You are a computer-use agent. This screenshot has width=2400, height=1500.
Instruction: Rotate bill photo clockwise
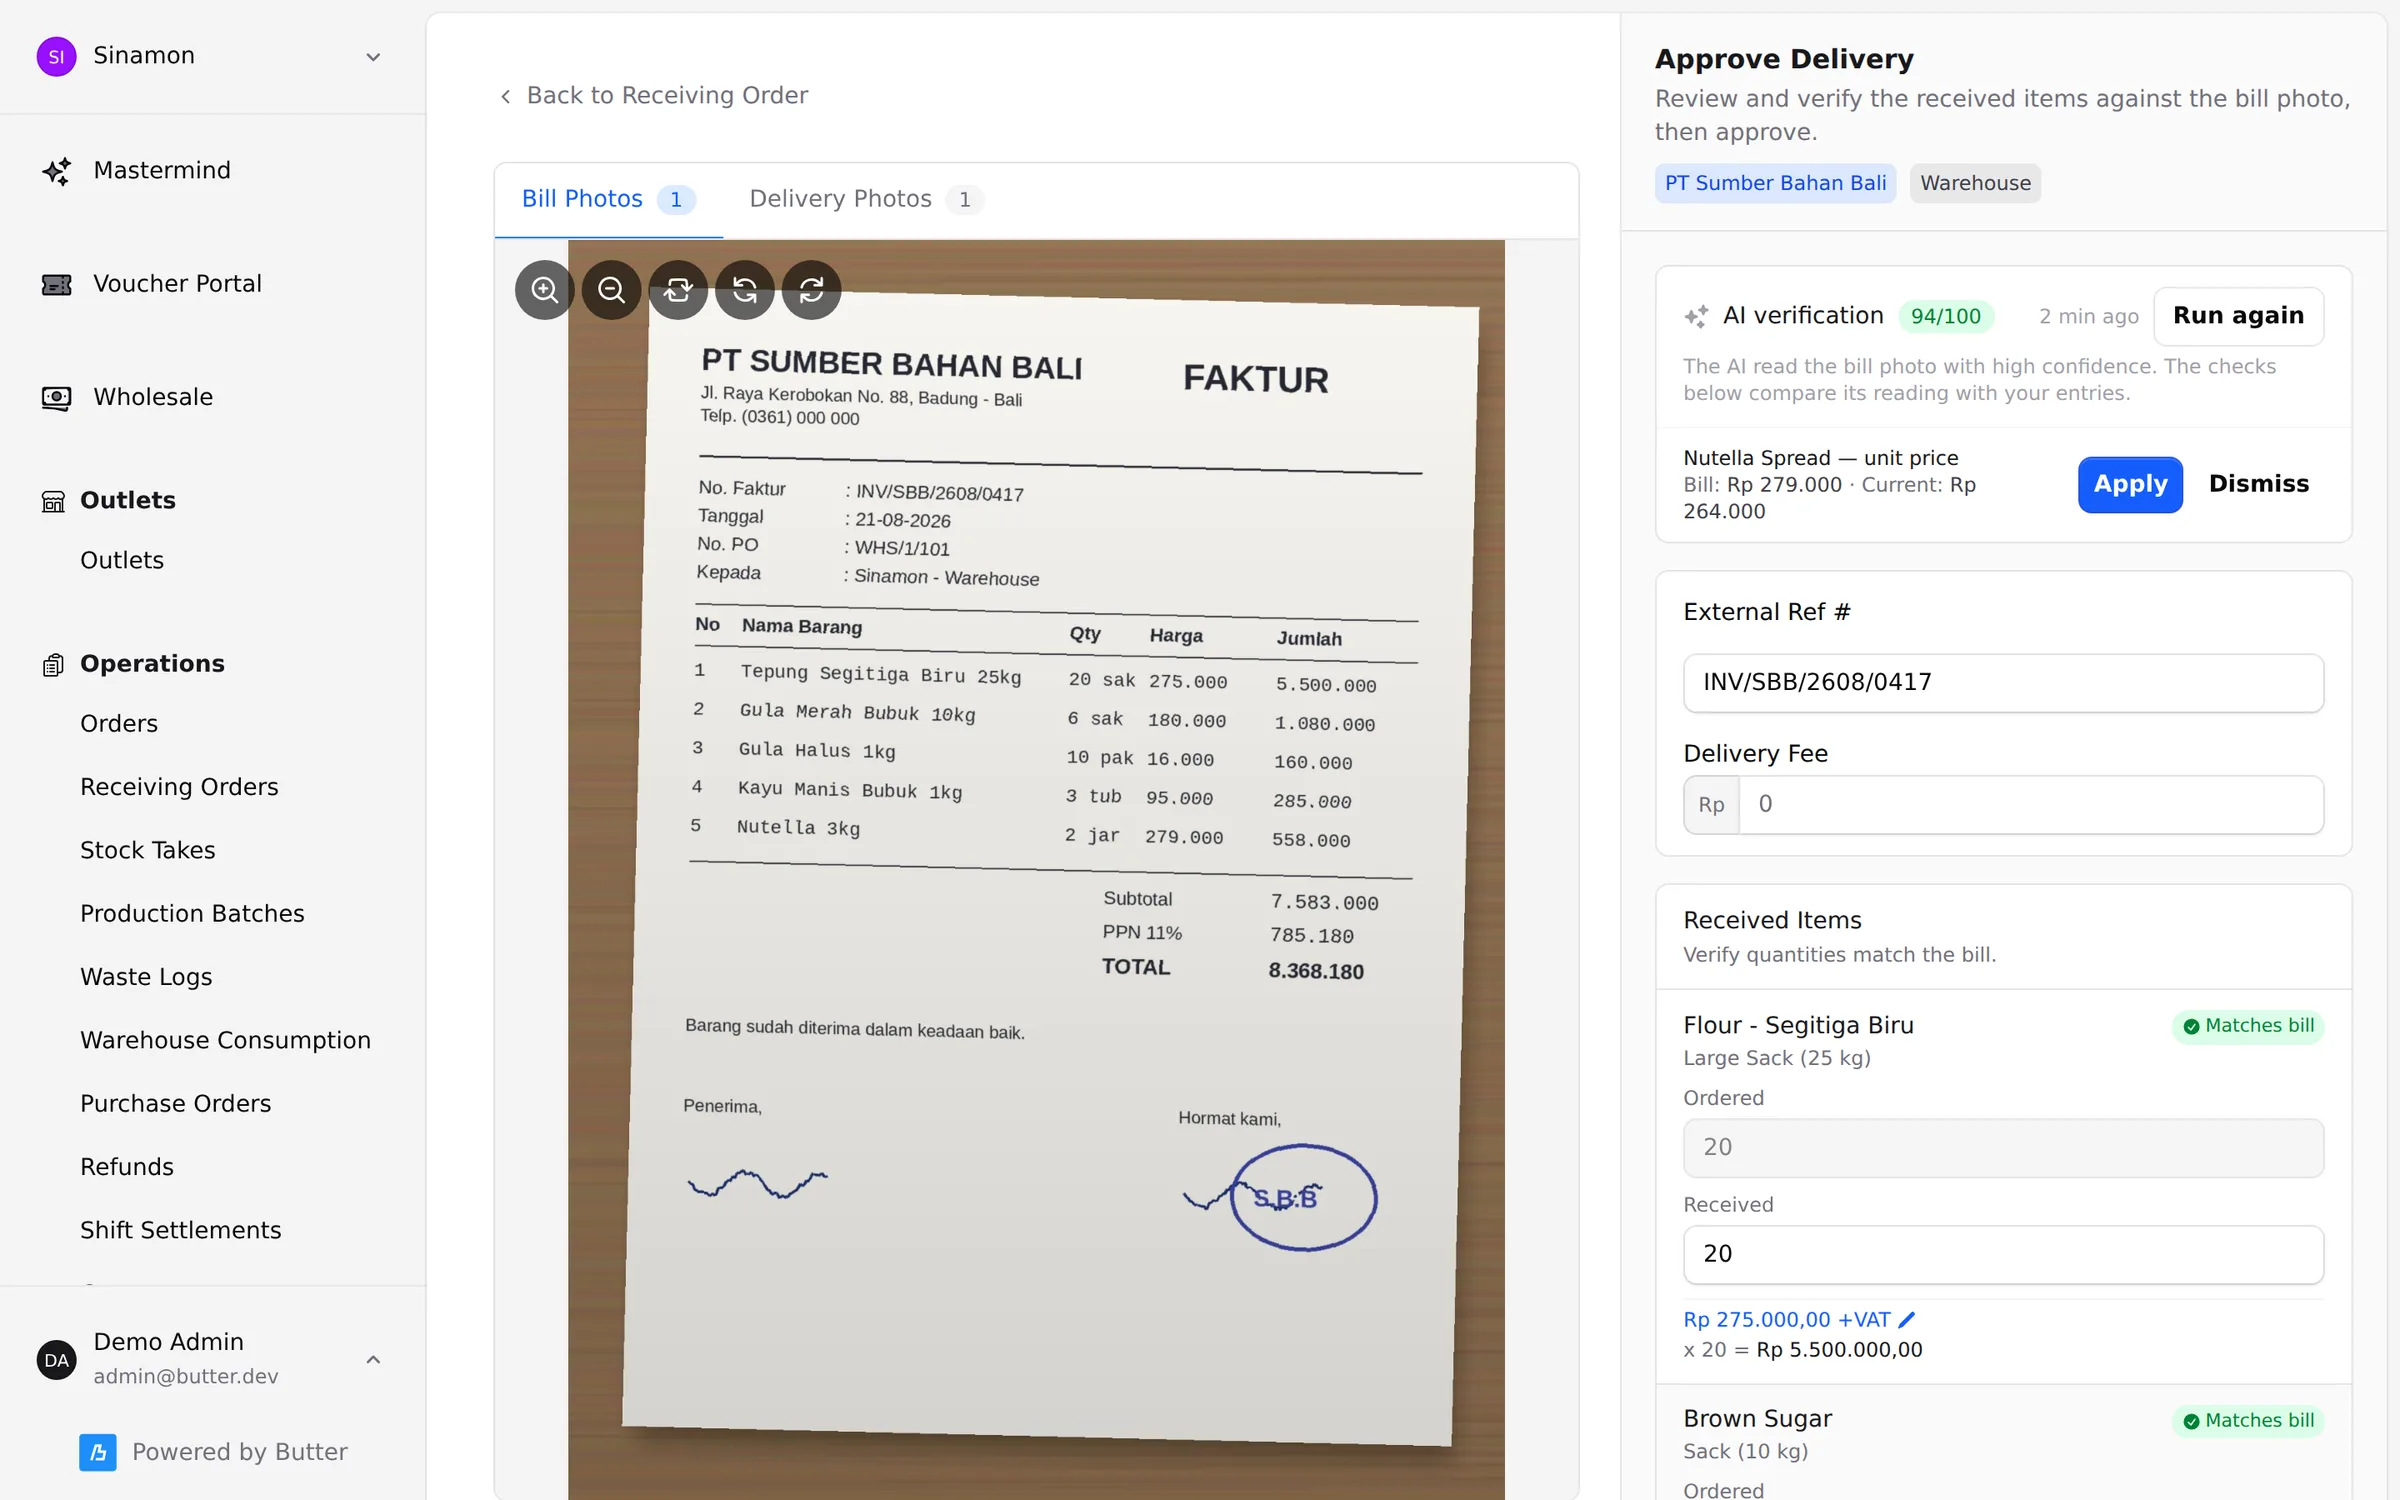[811, 290]
